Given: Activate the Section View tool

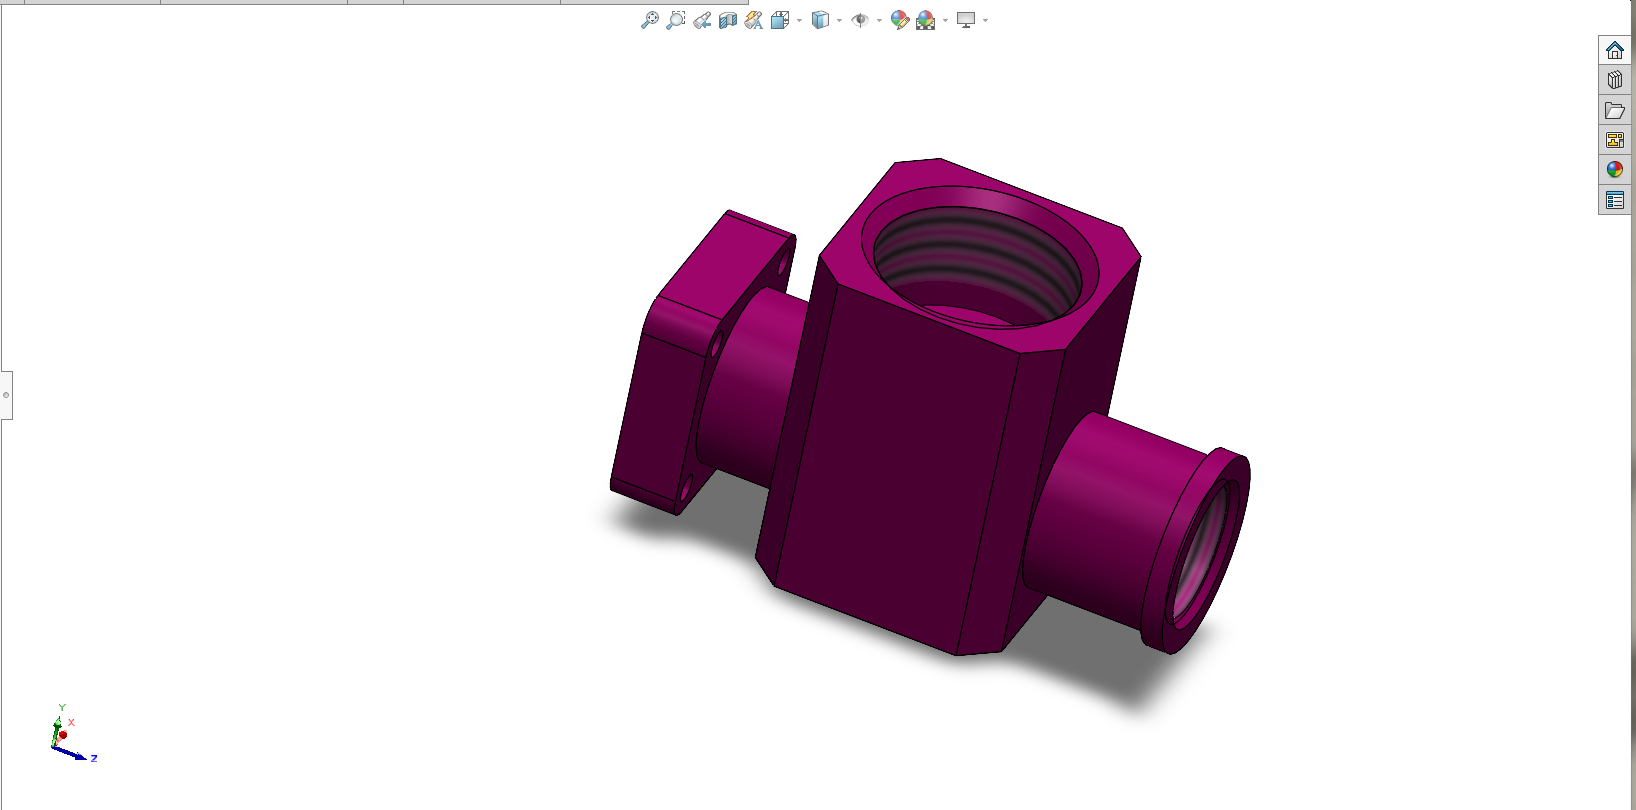Looking at the screenshot, I should click(x=728, y=20).
